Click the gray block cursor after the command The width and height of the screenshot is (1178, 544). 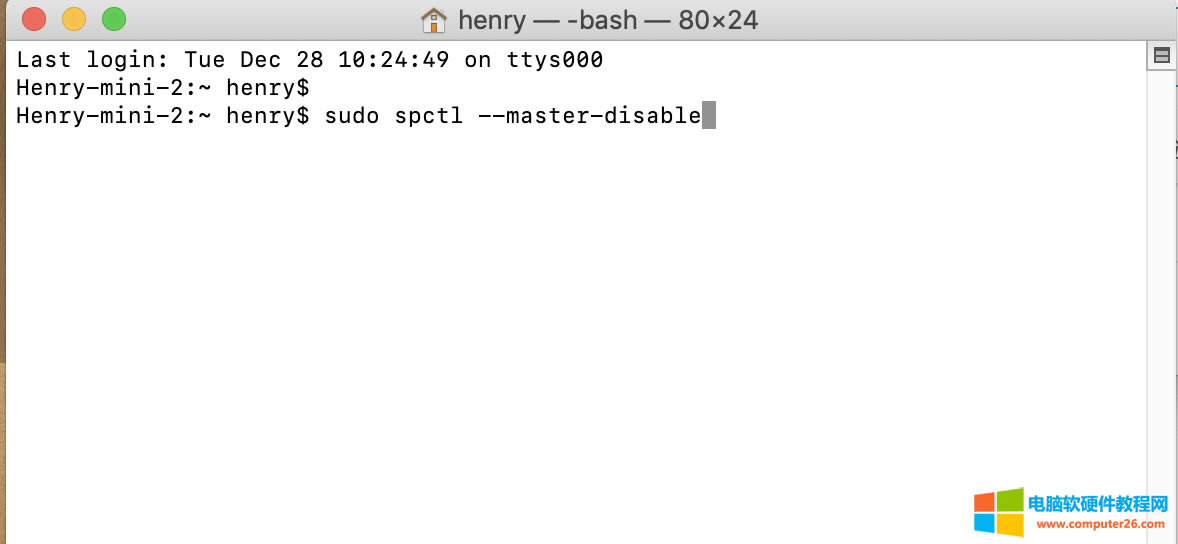click(709, 116)
